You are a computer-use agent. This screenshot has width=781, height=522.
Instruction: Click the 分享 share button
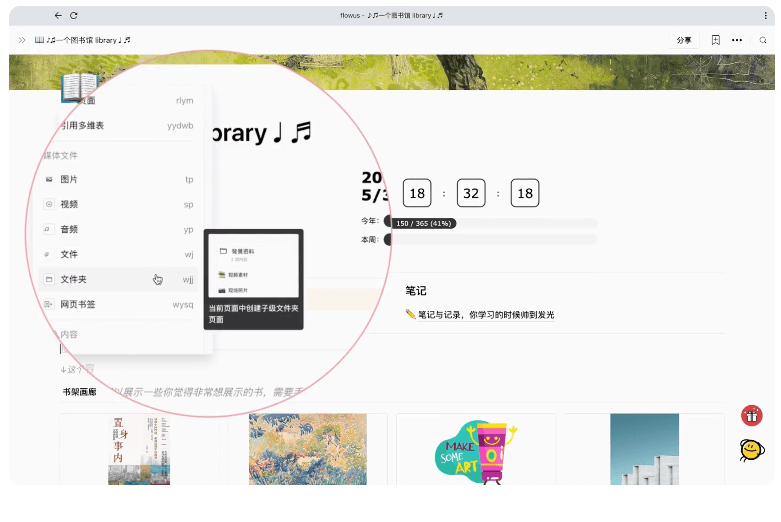pos(684,40)
